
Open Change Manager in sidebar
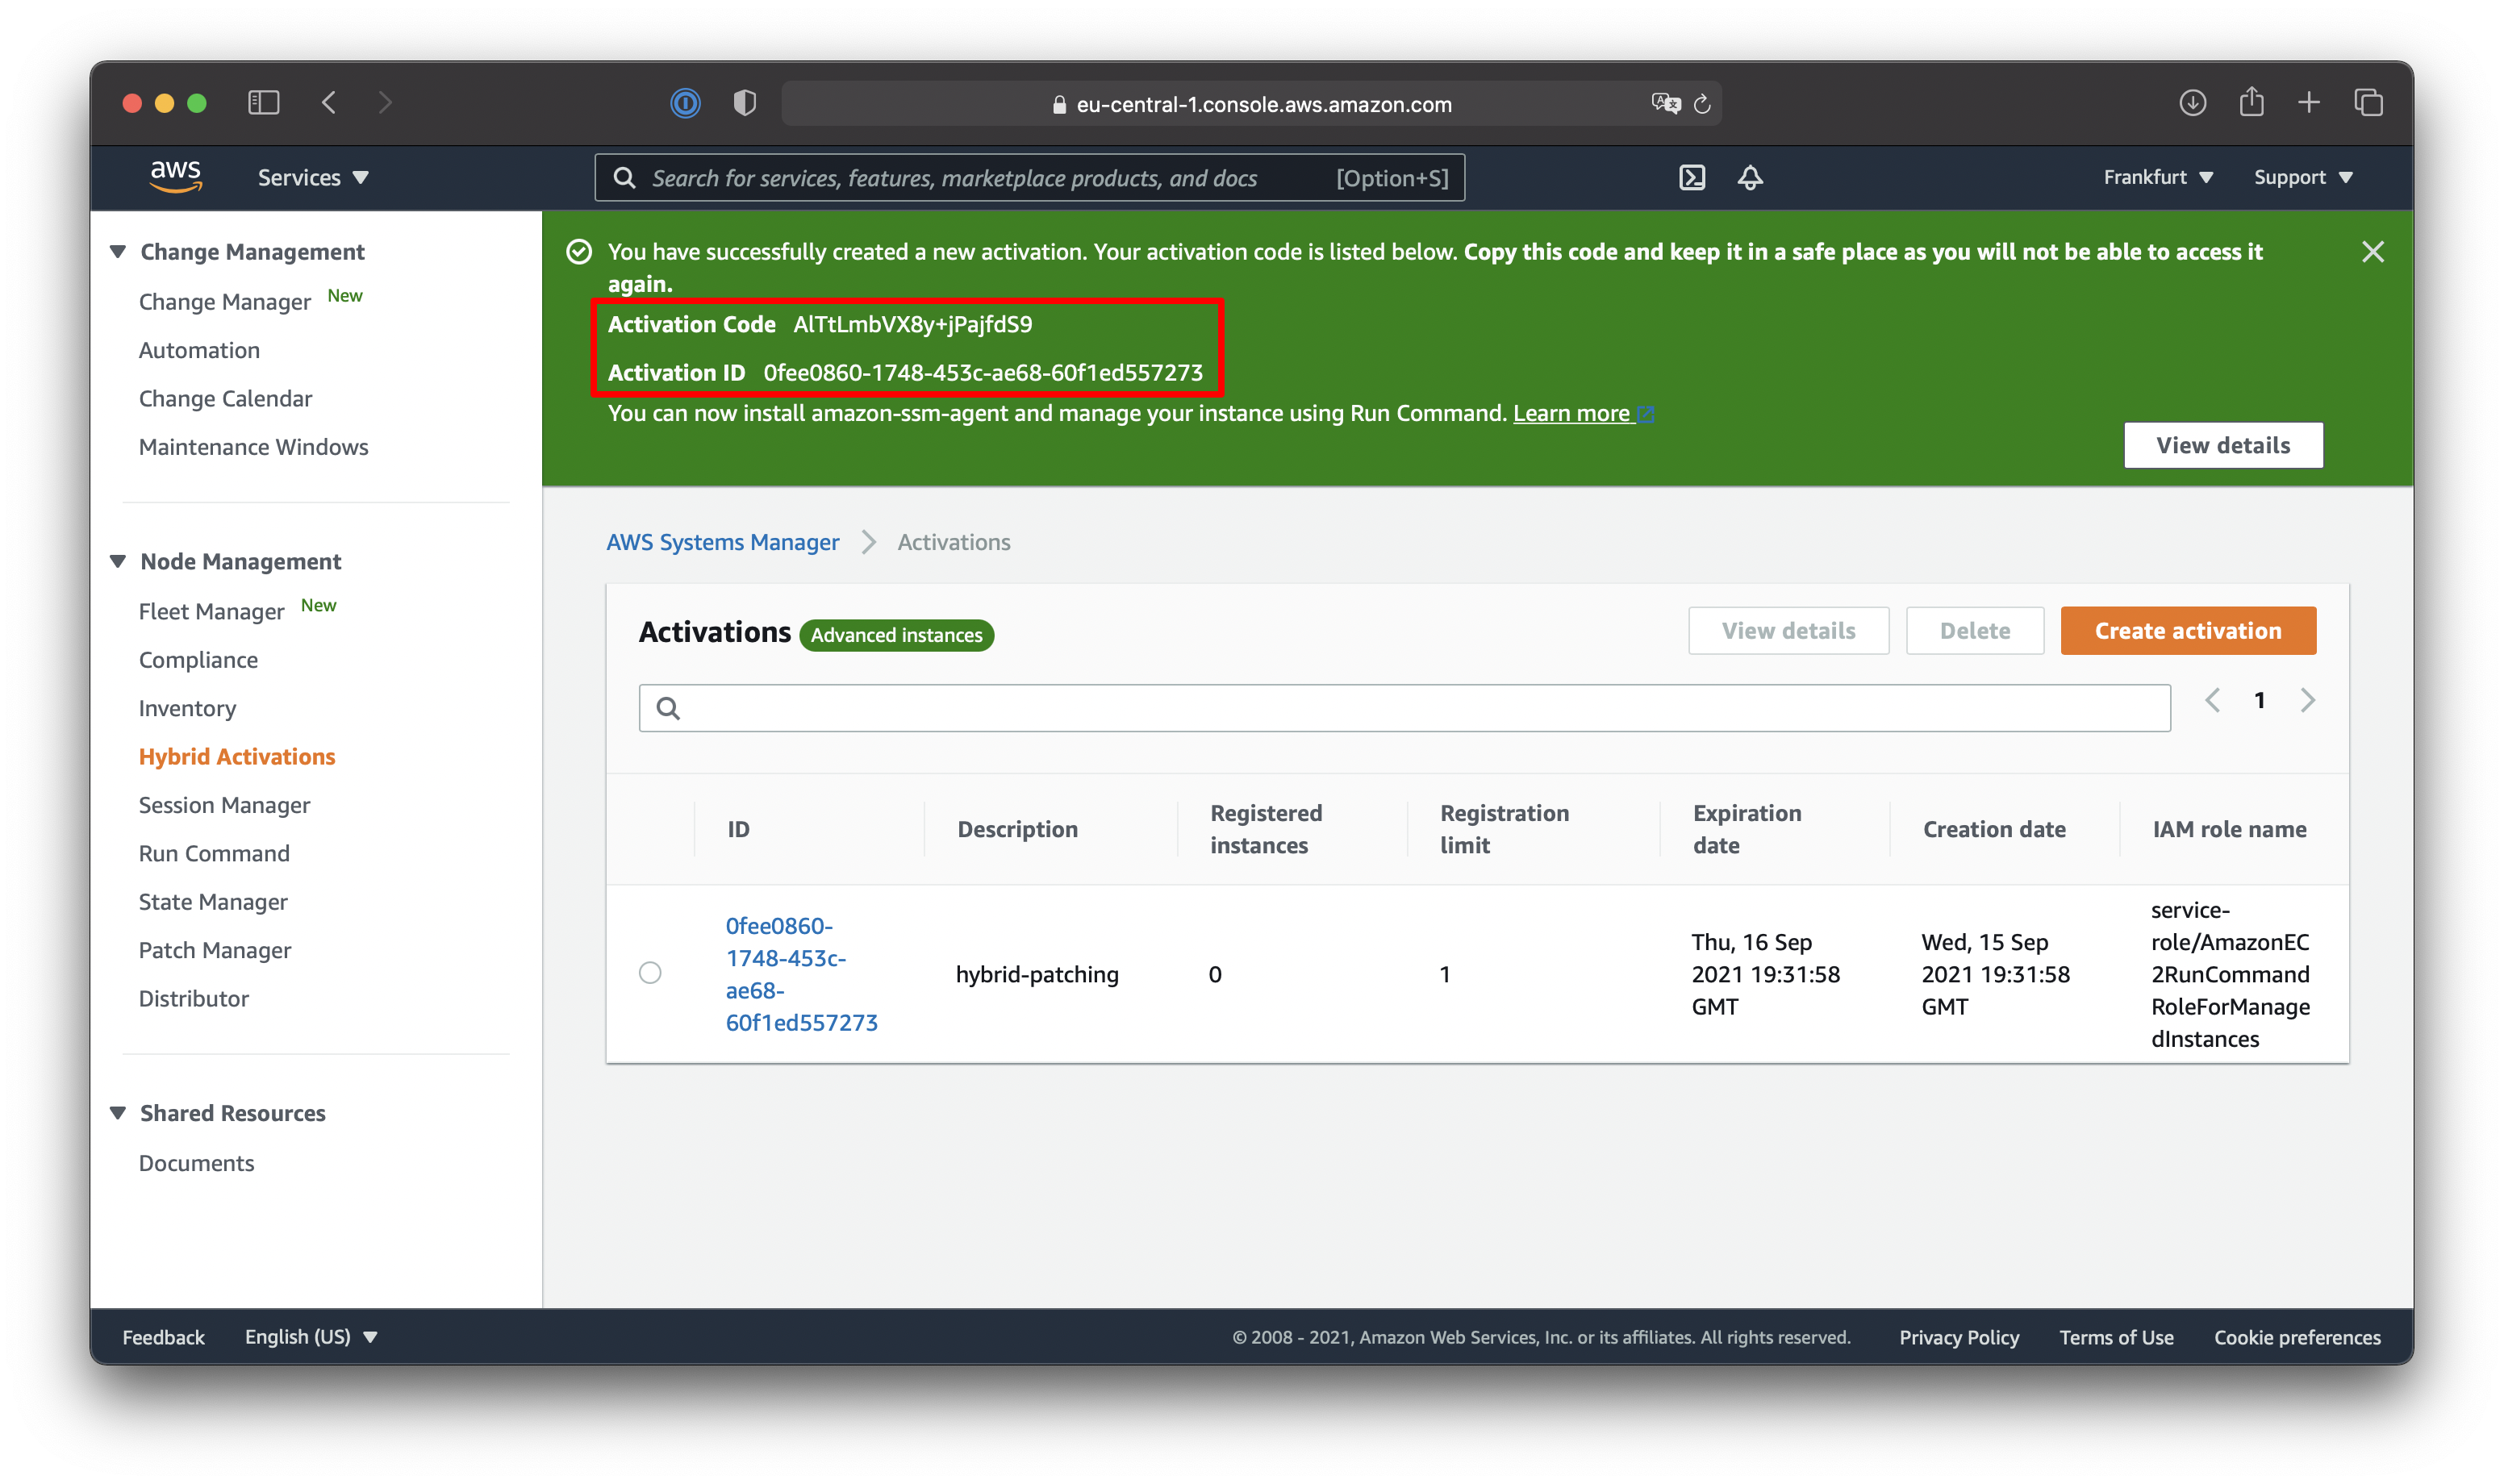[225, 301]
